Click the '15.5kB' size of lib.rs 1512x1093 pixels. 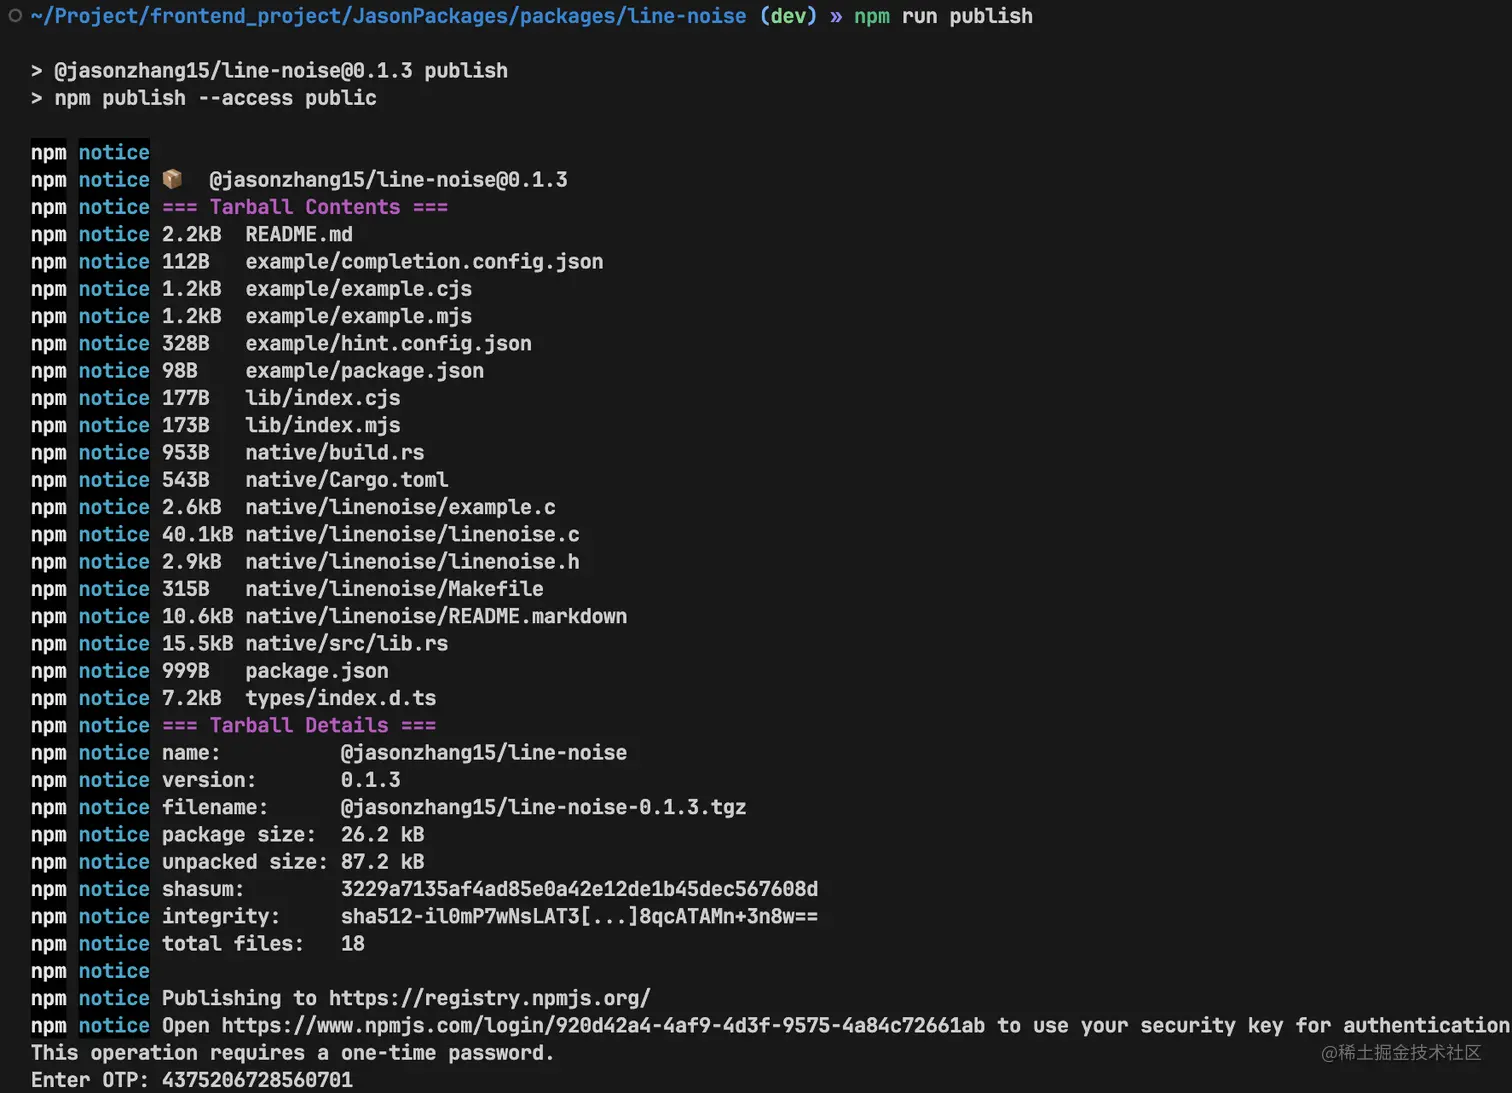click(x=198, y=643)
